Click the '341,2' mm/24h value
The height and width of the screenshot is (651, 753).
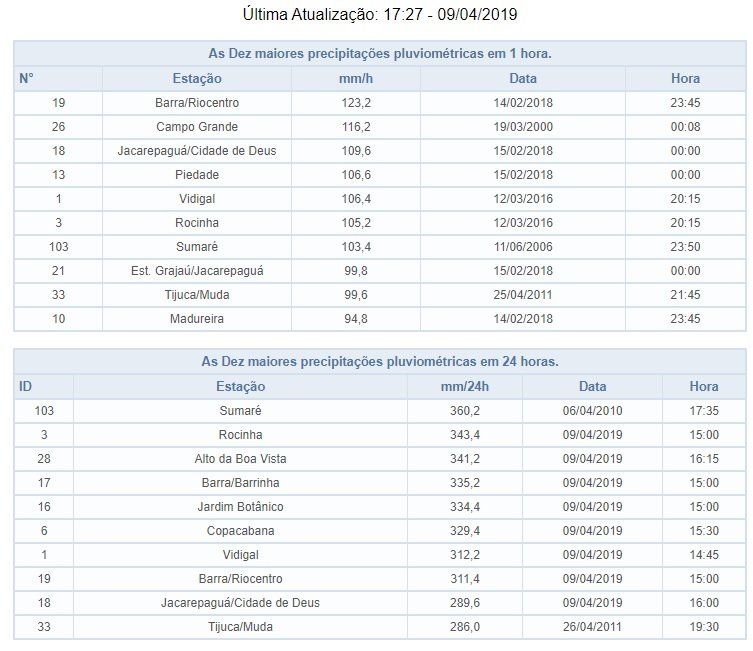click(465, 459)
